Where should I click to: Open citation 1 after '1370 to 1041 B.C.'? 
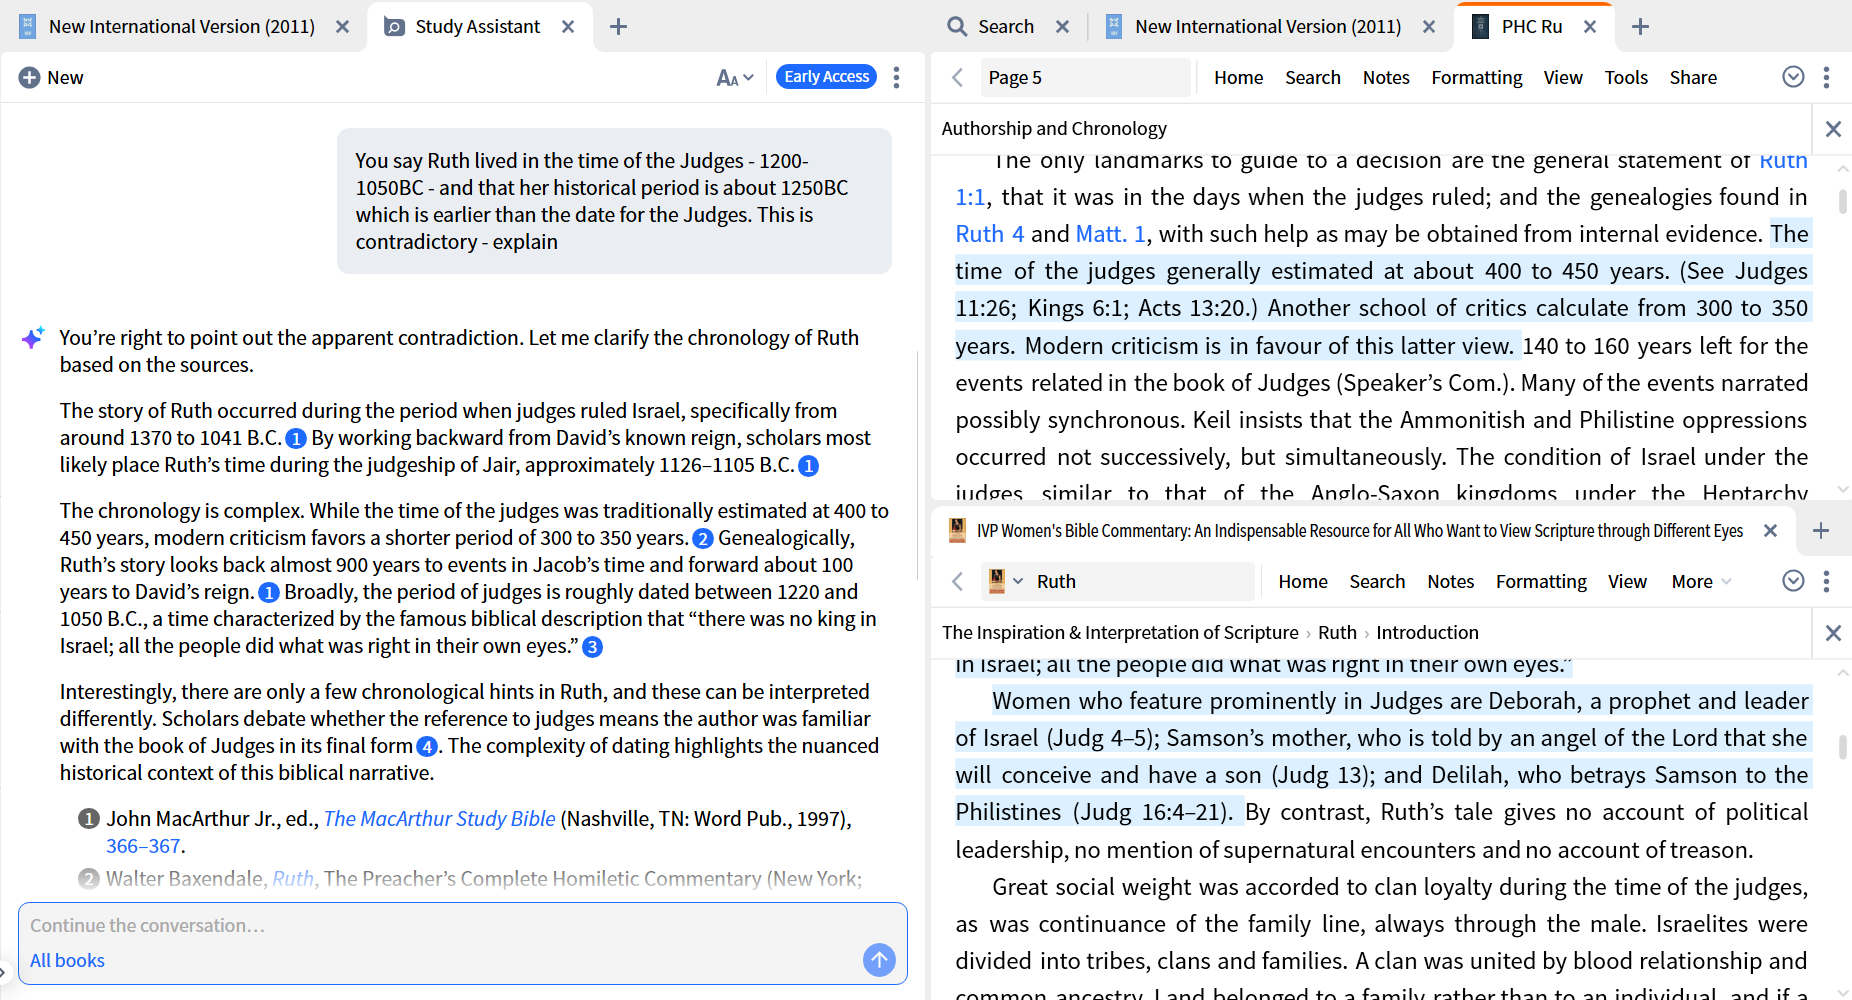296,439
